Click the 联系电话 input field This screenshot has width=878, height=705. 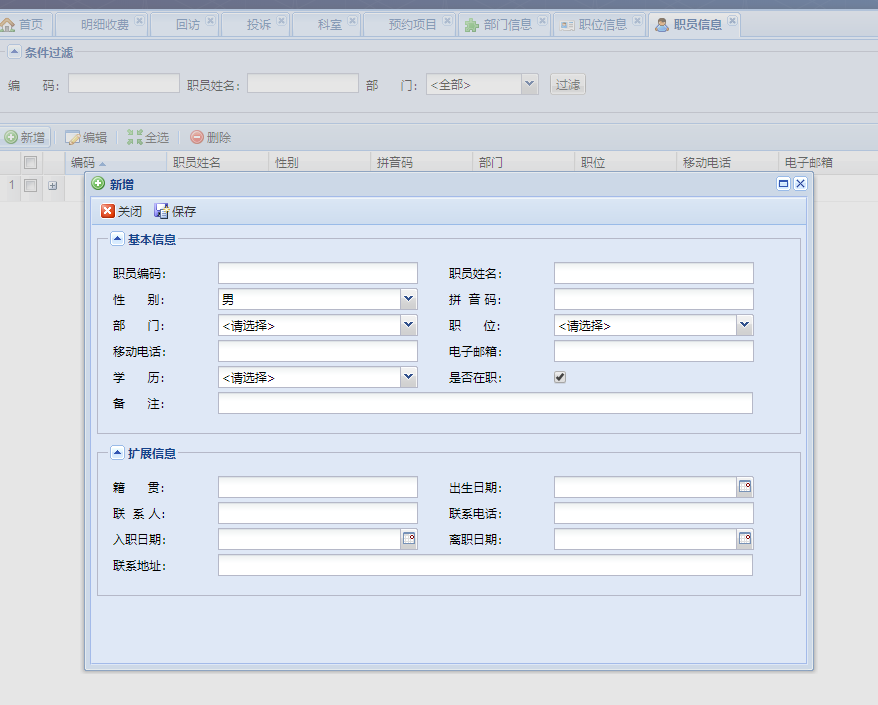654,513
